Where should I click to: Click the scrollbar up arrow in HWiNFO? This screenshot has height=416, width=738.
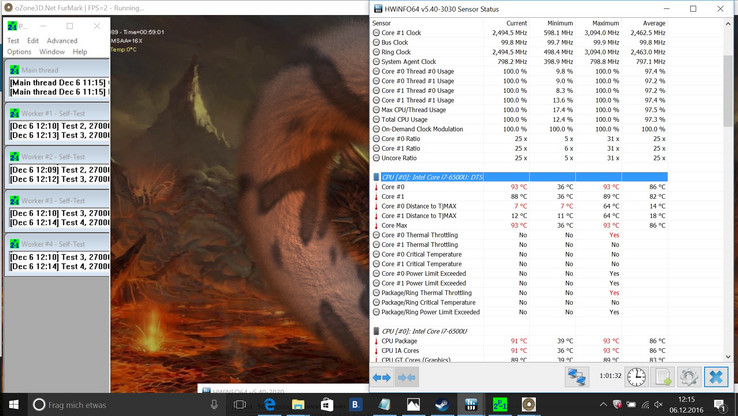(728, 24)
